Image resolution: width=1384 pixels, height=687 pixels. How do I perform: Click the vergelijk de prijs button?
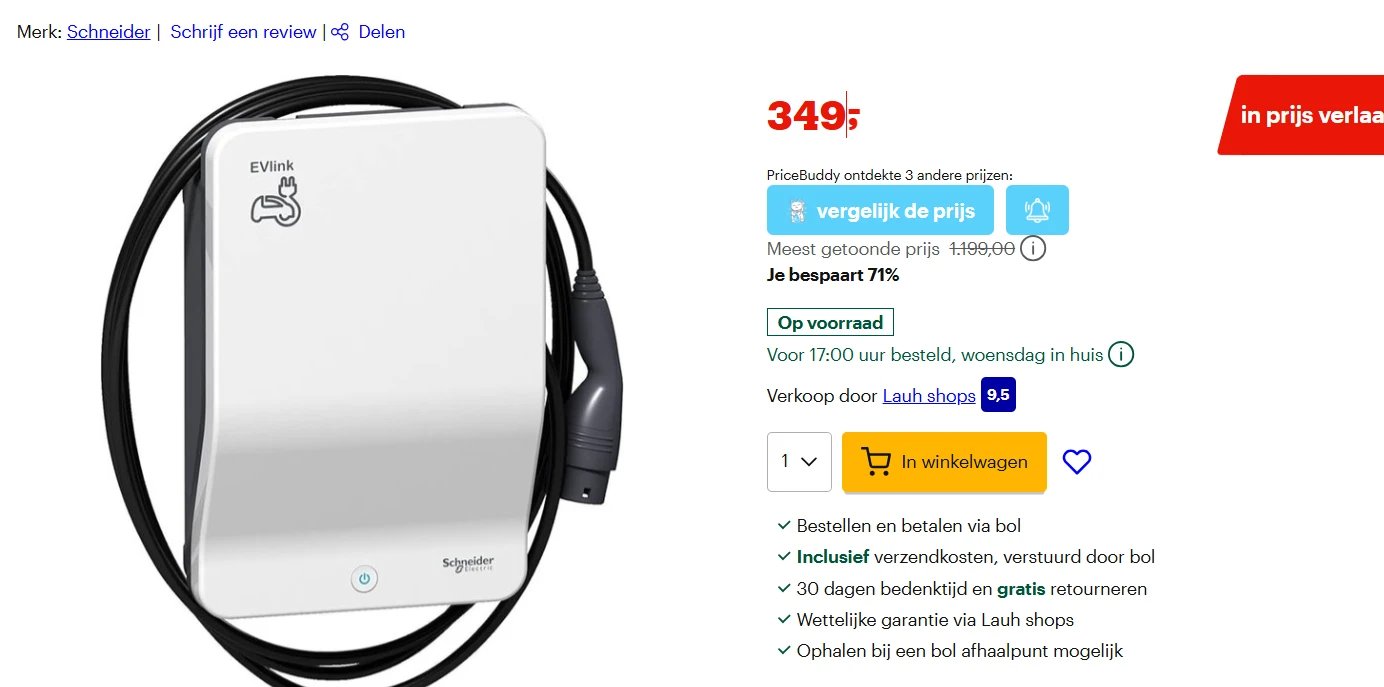point(880,210)
